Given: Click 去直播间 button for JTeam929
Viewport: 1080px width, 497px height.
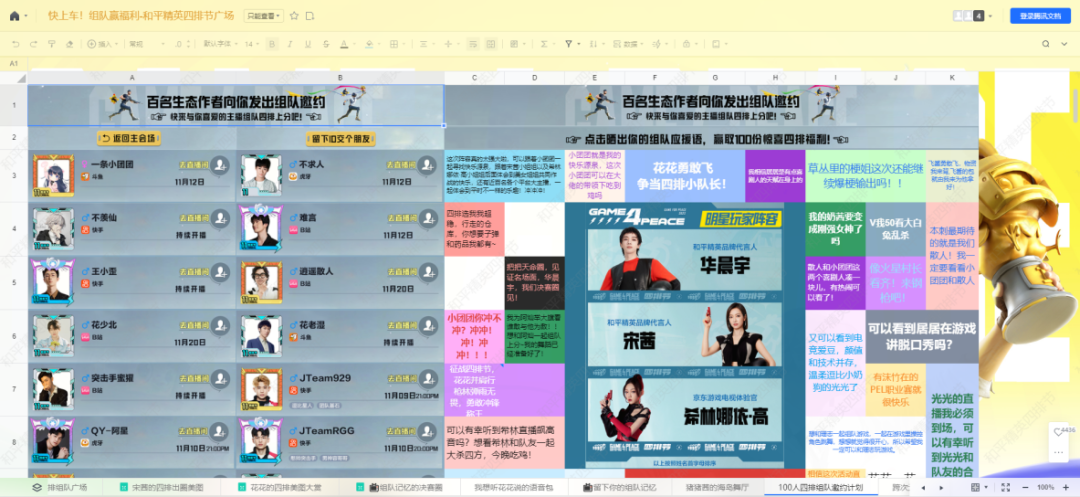Looking at the screenshot, I should [x=400, y=378].
